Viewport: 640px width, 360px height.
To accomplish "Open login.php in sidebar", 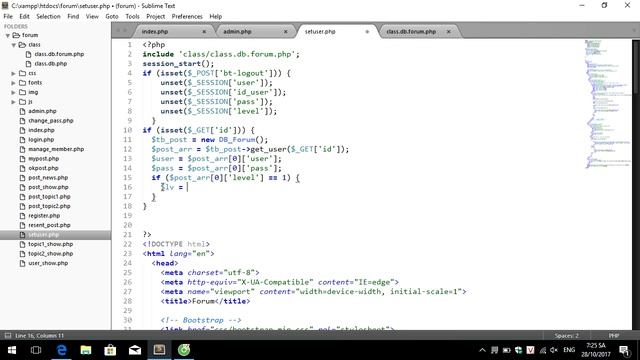I will (41, 140).
